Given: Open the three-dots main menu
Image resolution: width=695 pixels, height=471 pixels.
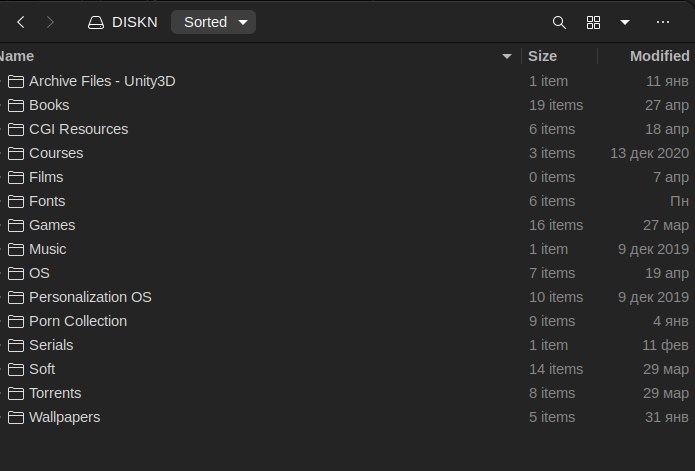Looking at the screenshot, I should [663, 22].
